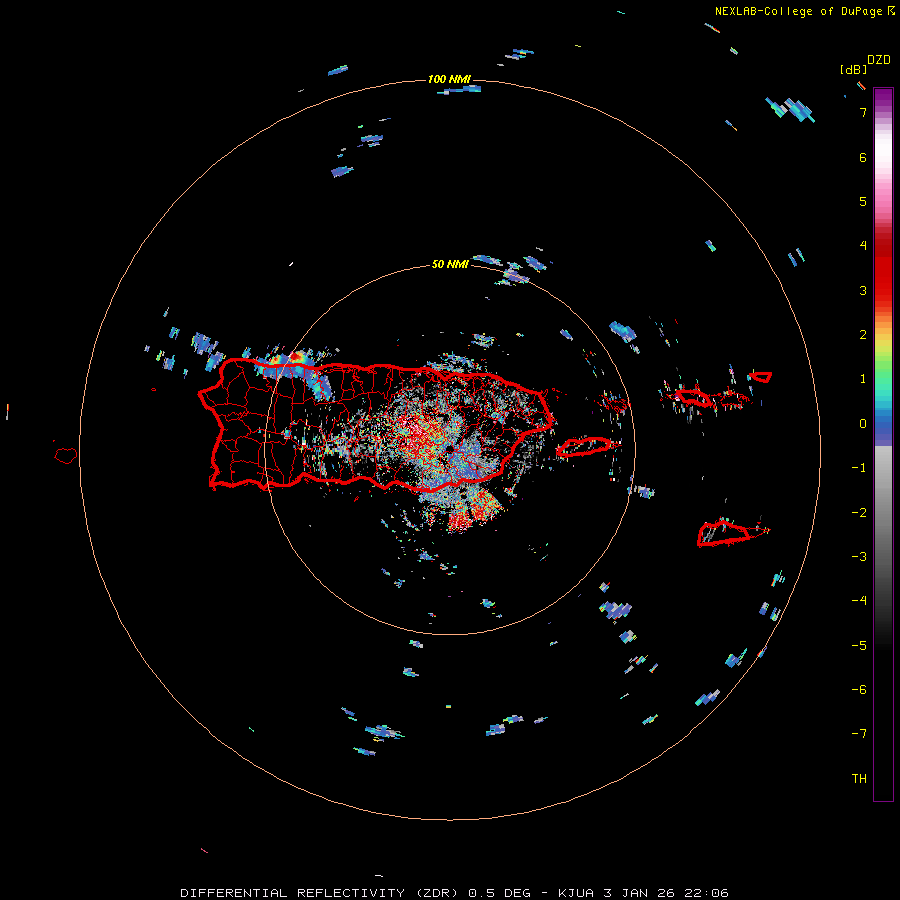Viewport: 900px width, 900px height.
Task: Click the -3 value on the color scale
Action: coord(859,557)
